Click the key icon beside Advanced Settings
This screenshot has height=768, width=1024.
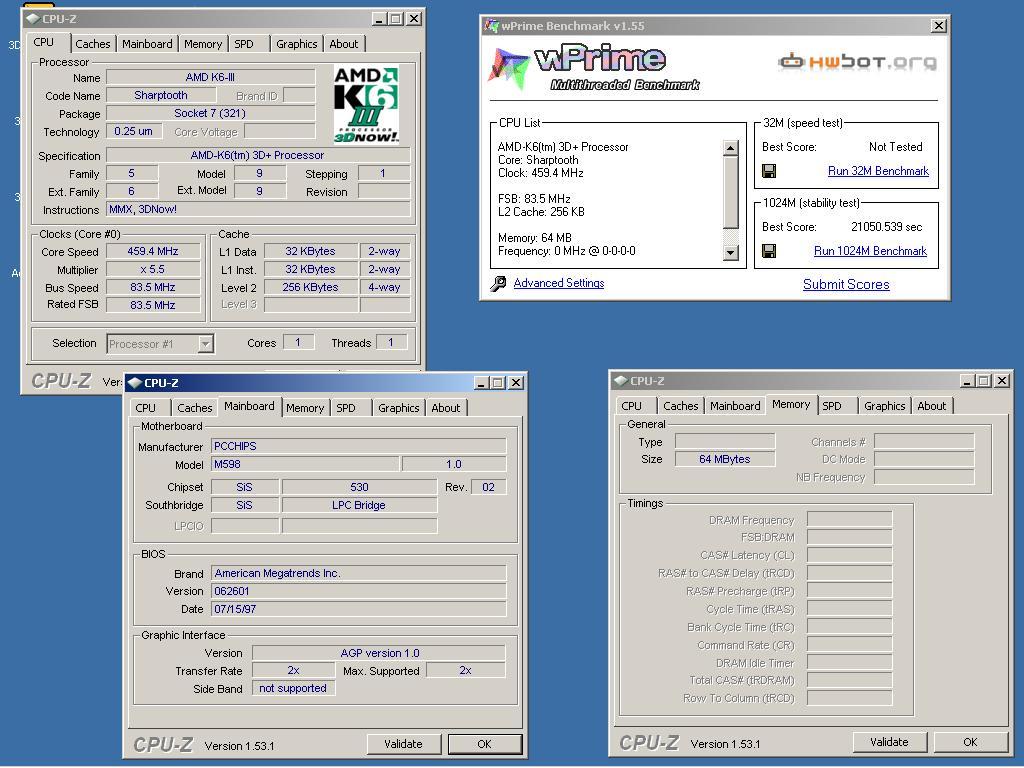point(498,283)
